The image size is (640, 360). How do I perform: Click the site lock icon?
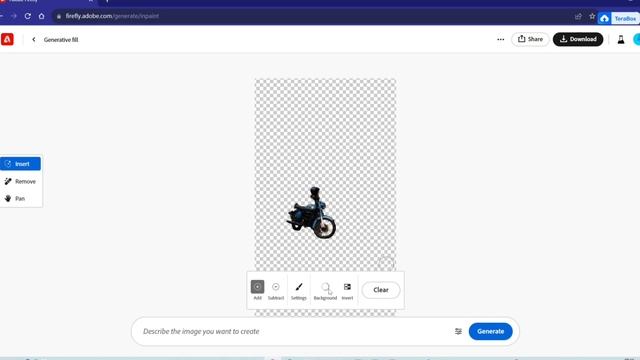coord(59,16)
